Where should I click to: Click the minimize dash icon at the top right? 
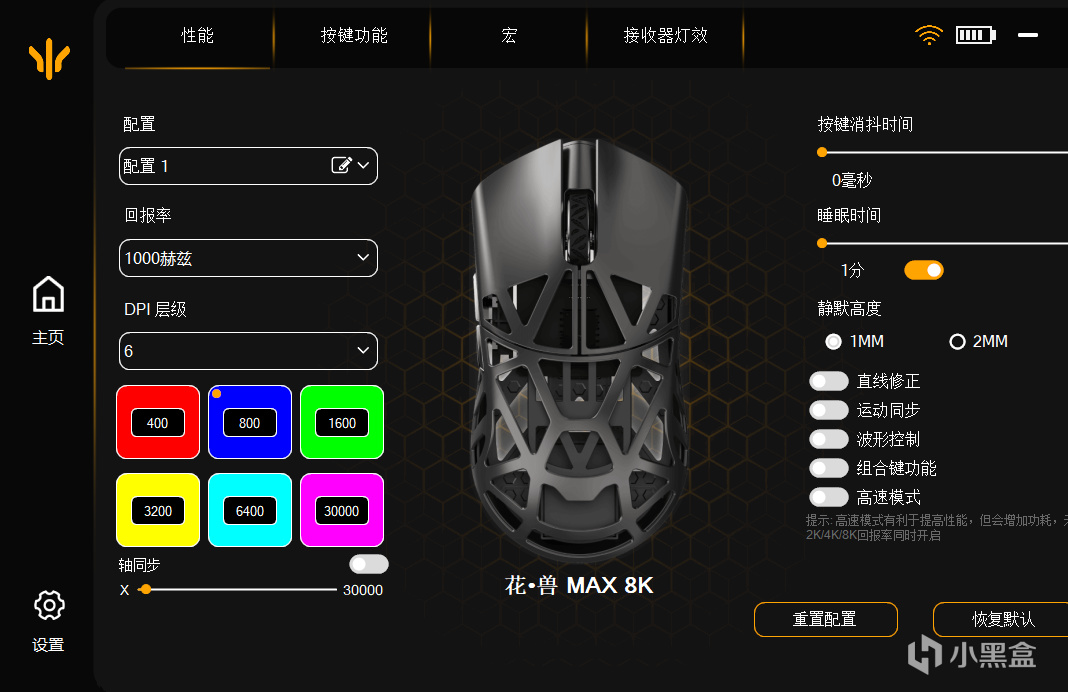click(x=1028, y=35)
